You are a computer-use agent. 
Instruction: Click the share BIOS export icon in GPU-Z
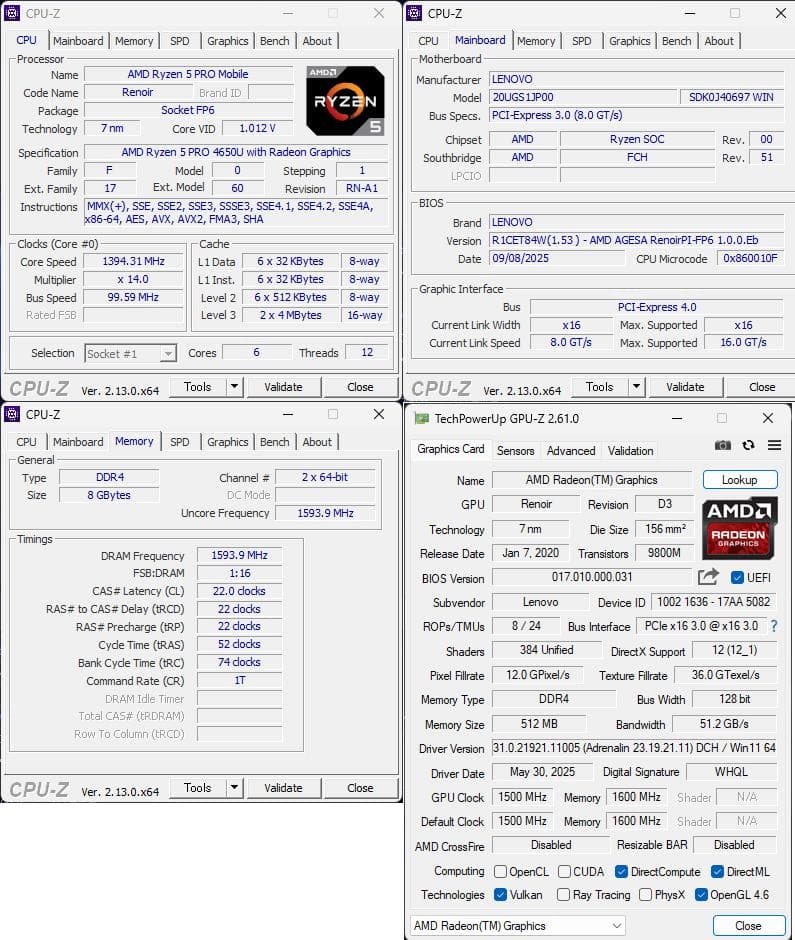pyautogui.click(x=708, y=577)
